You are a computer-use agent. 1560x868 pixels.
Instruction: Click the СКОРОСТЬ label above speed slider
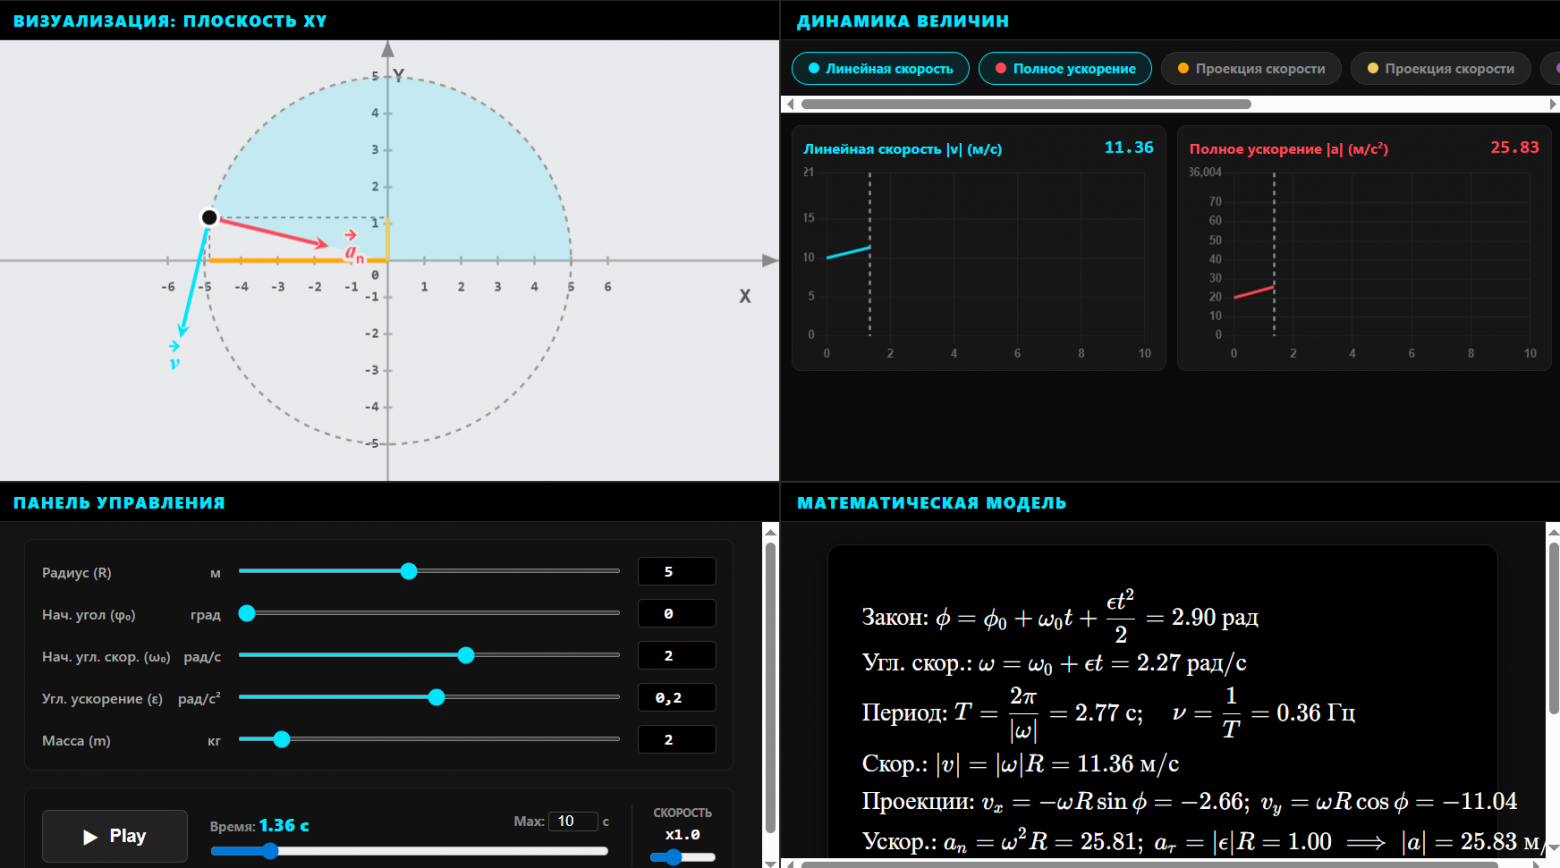click(x=683, y=813)
